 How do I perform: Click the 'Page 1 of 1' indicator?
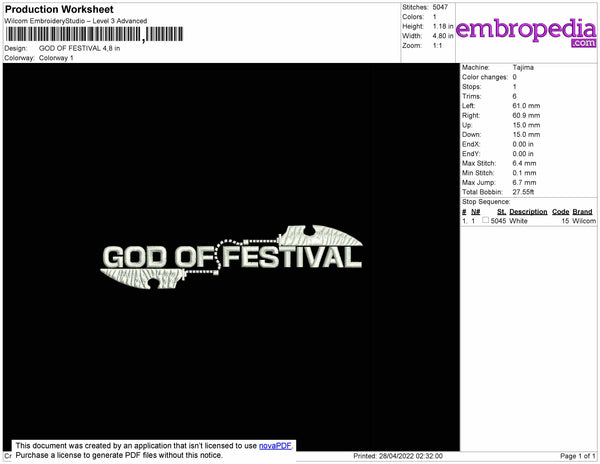pyautogui.click(x=578, y=456)
